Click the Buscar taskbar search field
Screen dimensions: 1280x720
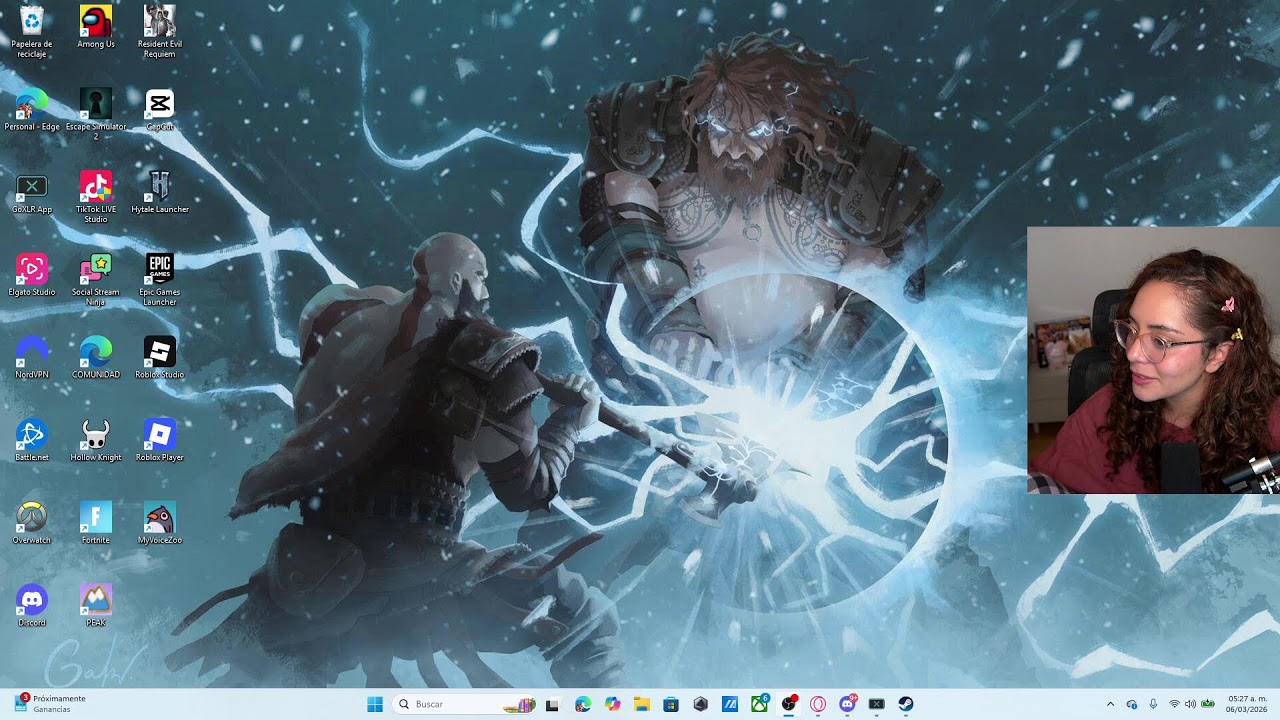tap(464, 704)
